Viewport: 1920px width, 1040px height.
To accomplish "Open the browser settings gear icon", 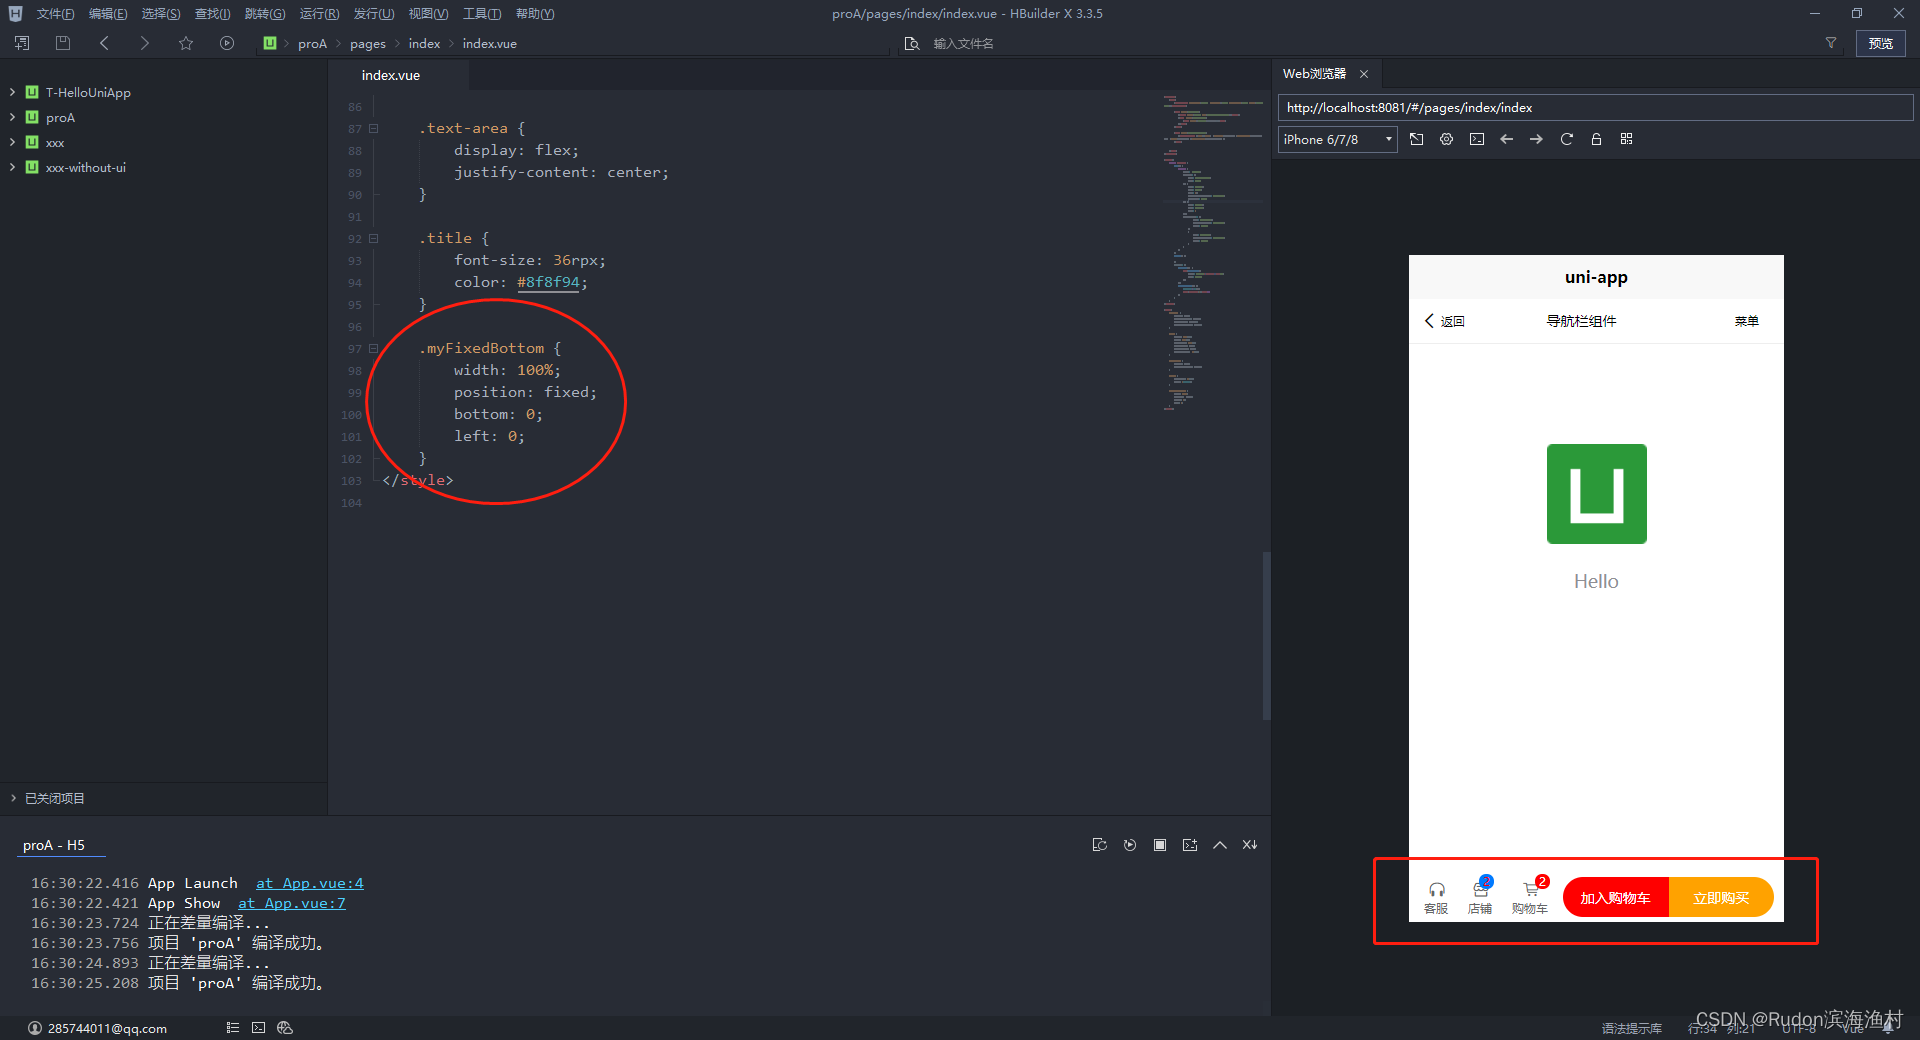I will (x=1446, y=139).
